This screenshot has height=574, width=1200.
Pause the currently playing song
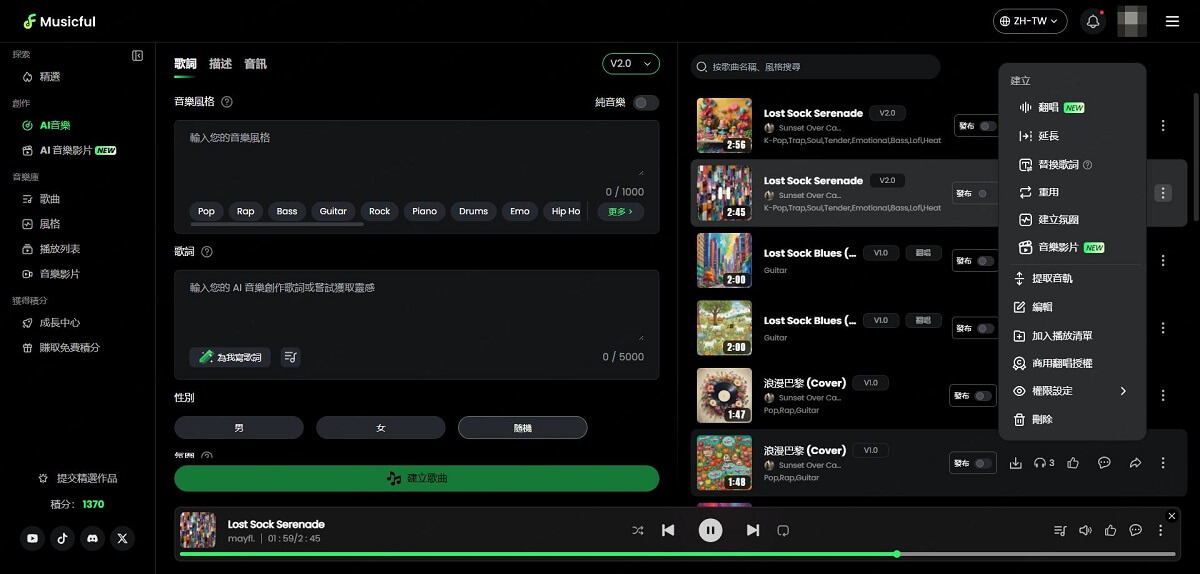(710, 530)
